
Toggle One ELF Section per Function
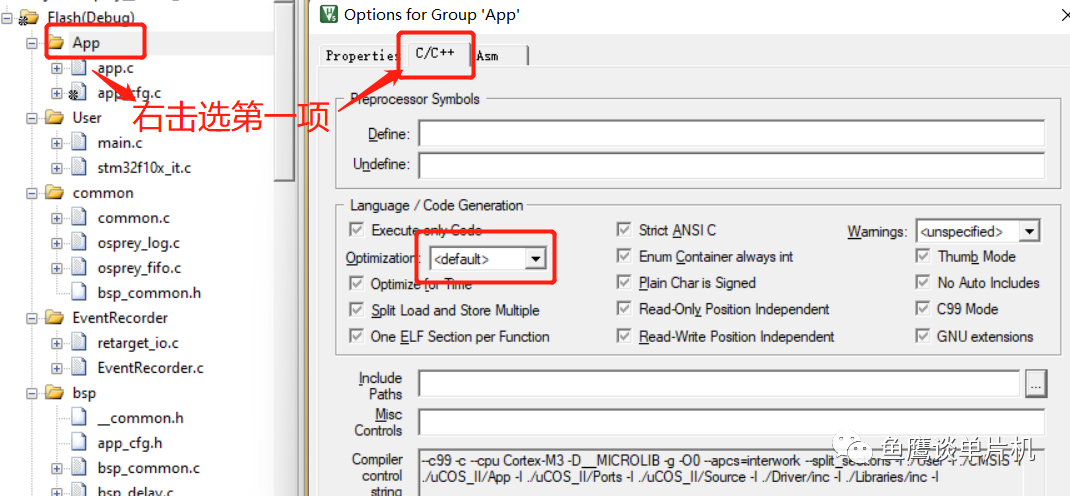click(x=356, y=336)
